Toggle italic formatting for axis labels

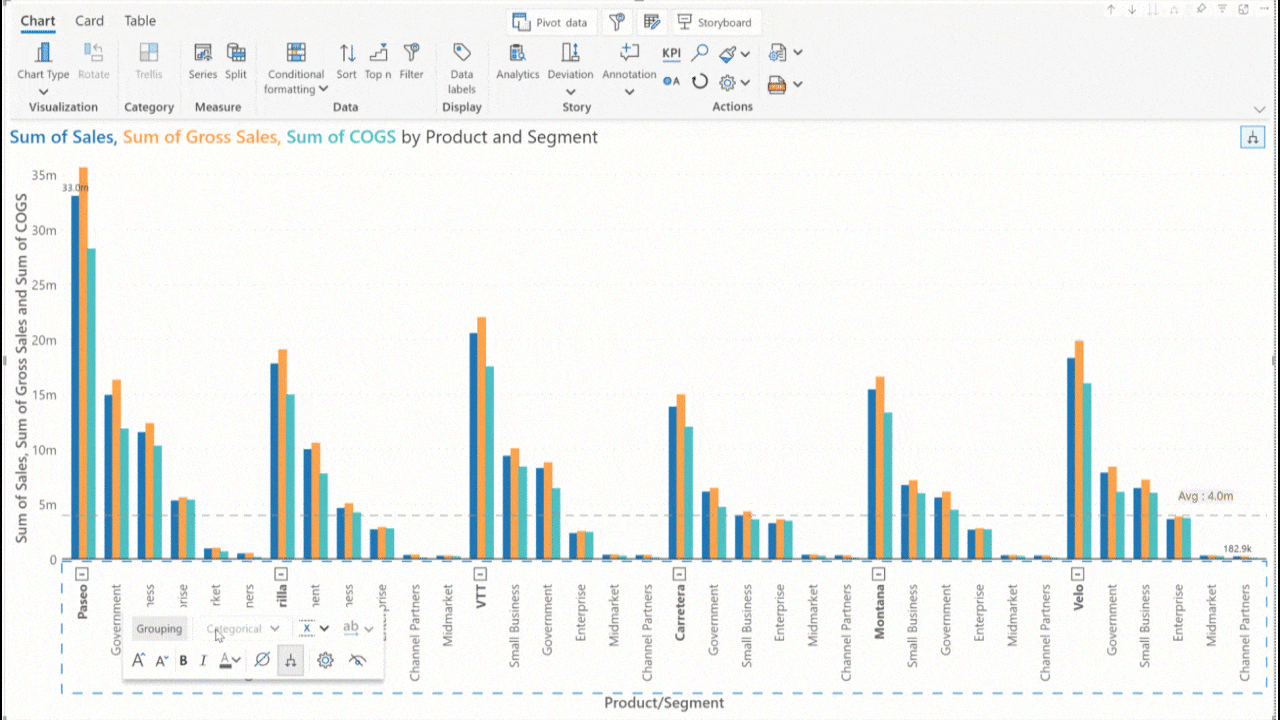[203, 660]
